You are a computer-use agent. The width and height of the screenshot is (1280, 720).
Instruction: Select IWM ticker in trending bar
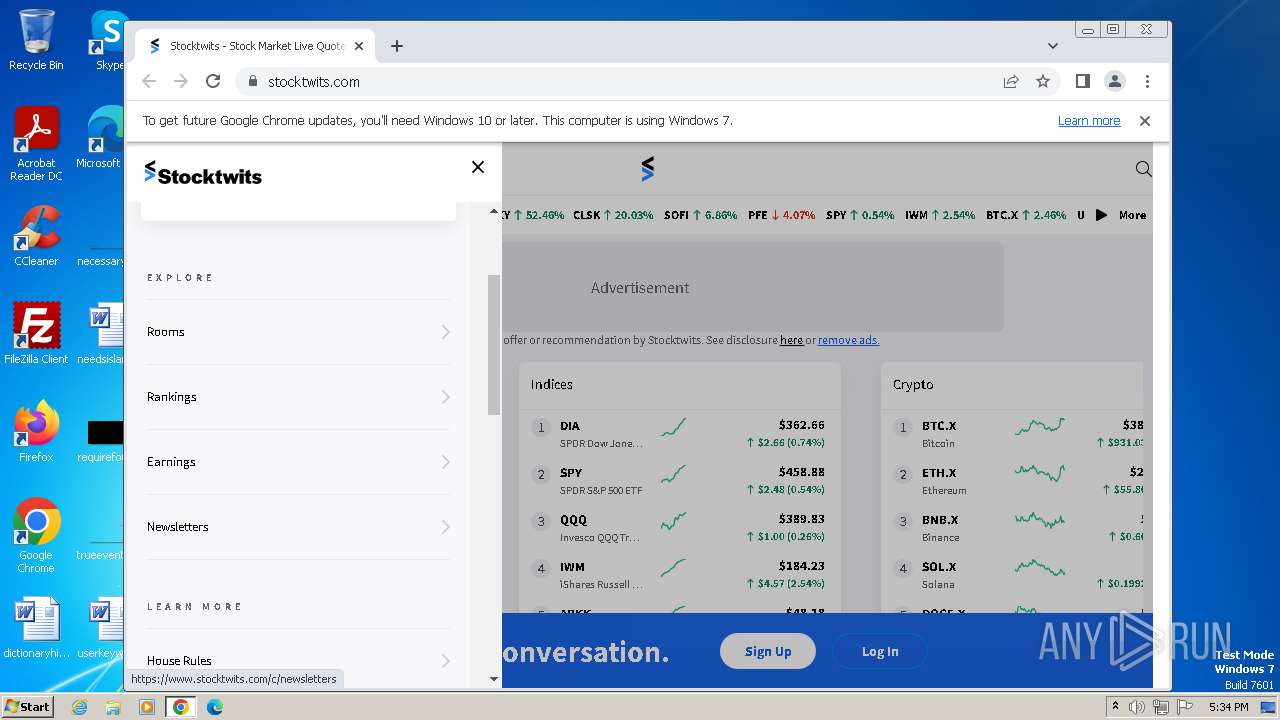[x=939, y=215]
